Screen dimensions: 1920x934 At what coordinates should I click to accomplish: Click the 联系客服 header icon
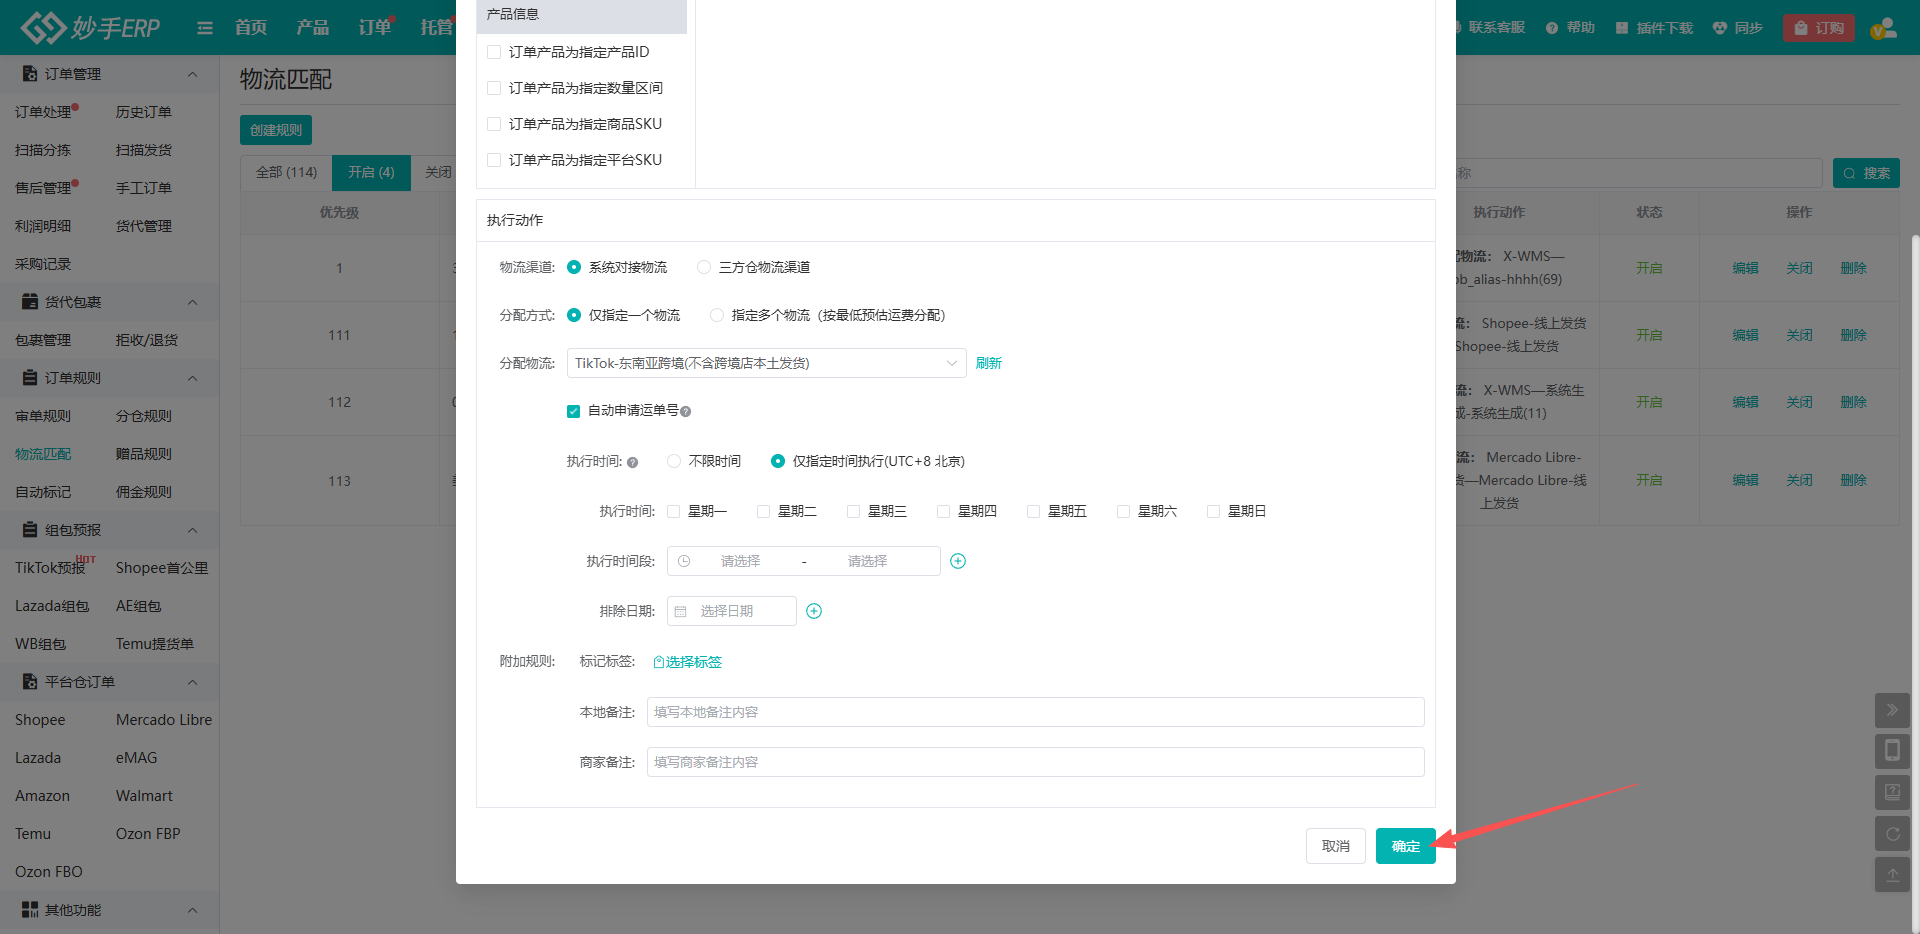pos(1458,28)
